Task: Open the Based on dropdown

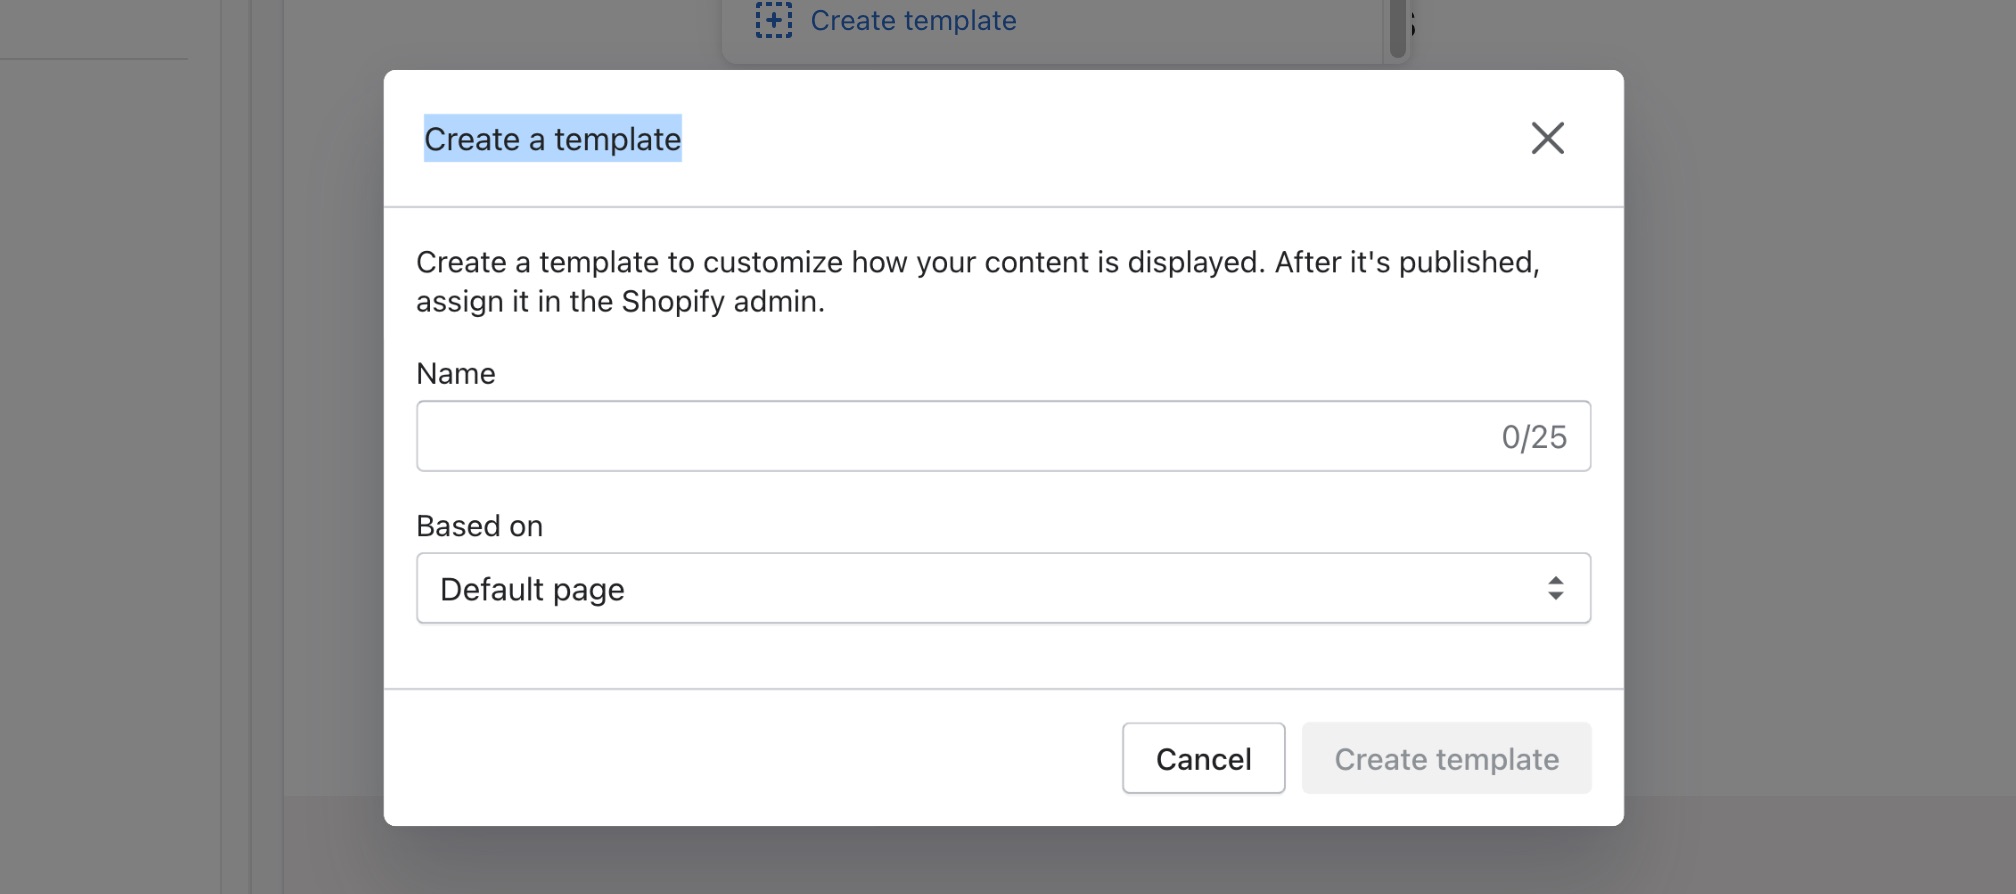Action: tap(1003, 588)
